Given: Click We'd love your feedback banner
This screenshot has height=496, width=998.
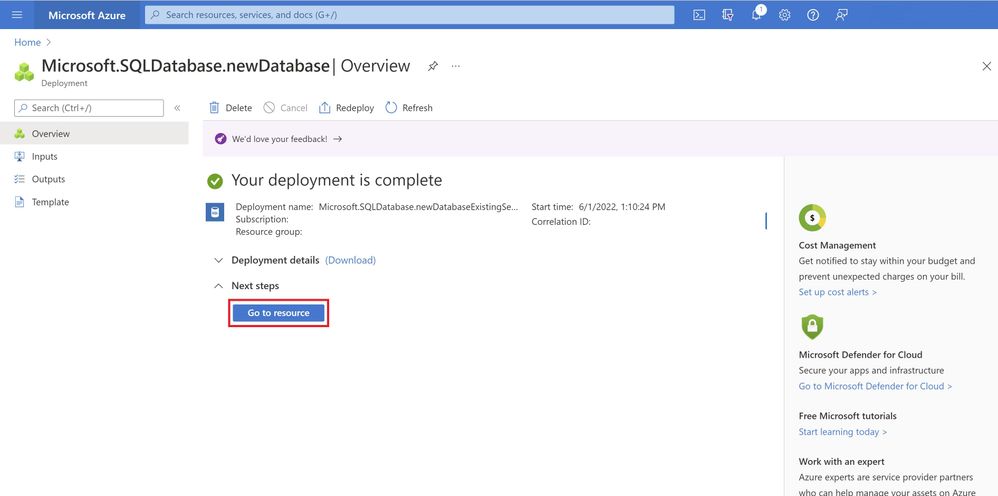Looking at the screenshot, I should 287,139.
